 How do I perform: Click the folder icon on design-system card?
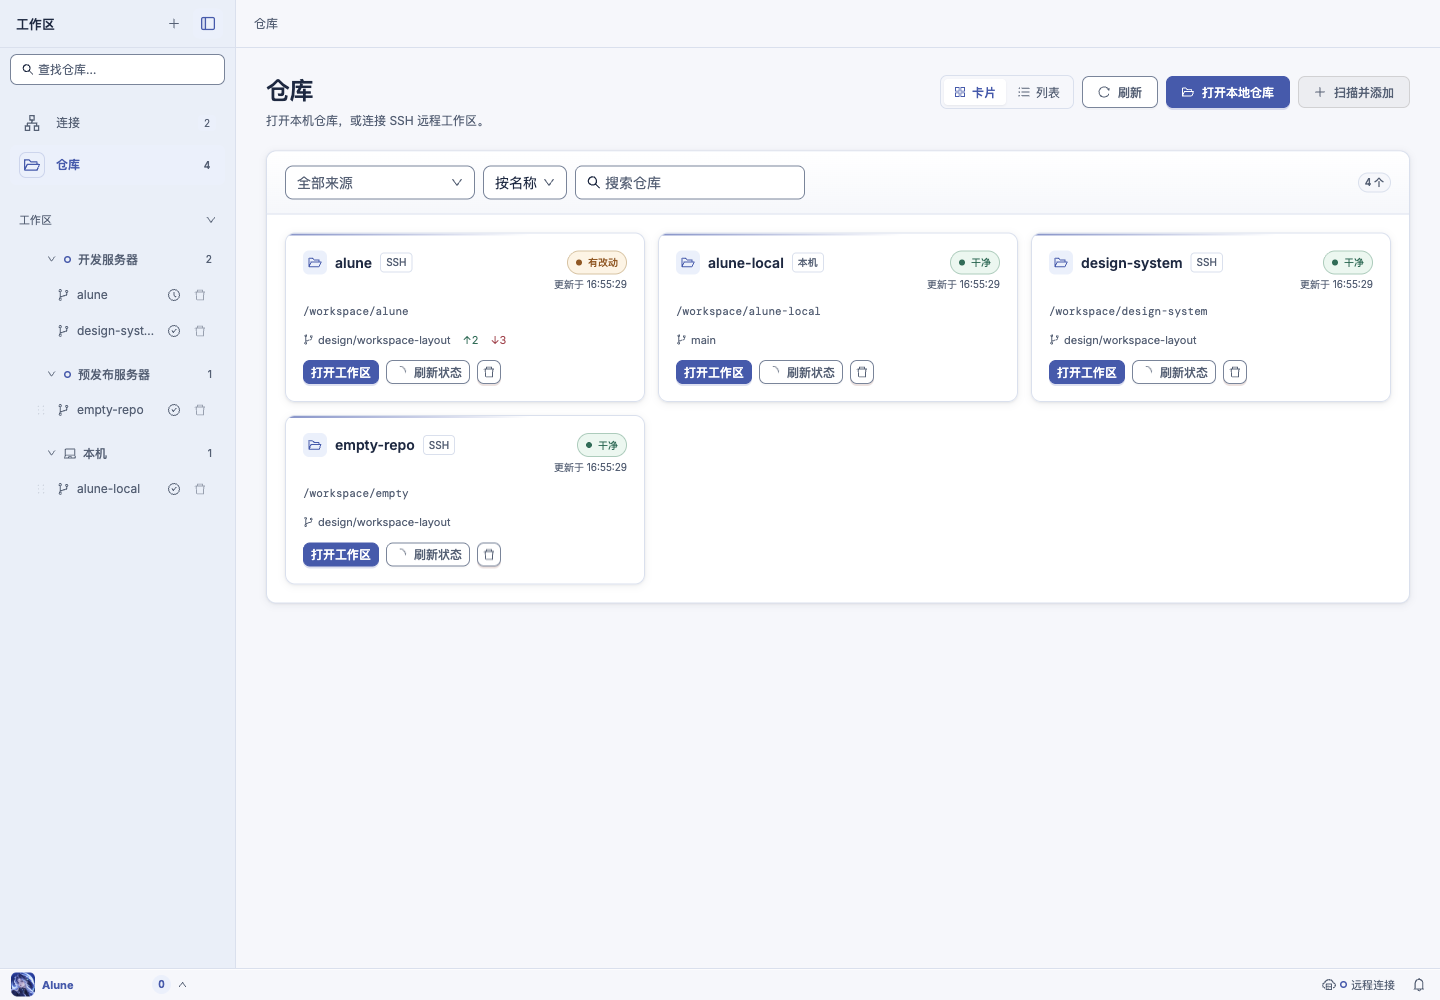click(x=1061, y=263)
